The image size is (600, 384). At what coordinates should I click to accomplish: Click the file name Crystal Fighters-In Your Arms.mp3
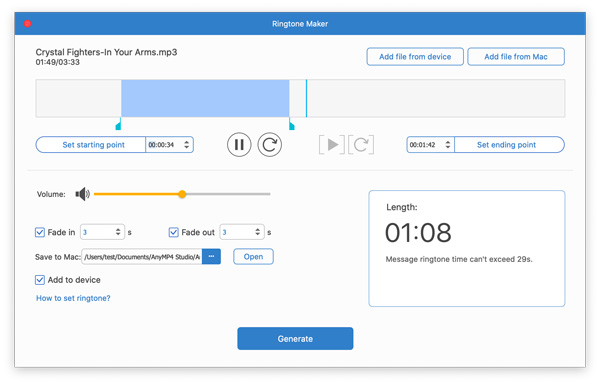tap(106, 52)
